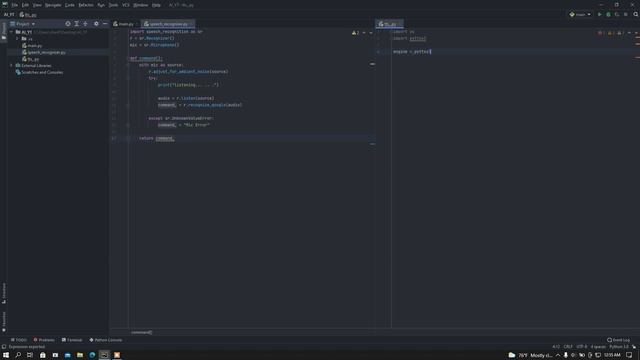Viewport: 640px width, 360px height.
Task: Open the Project panel settings gear
Action: [96, 24]
